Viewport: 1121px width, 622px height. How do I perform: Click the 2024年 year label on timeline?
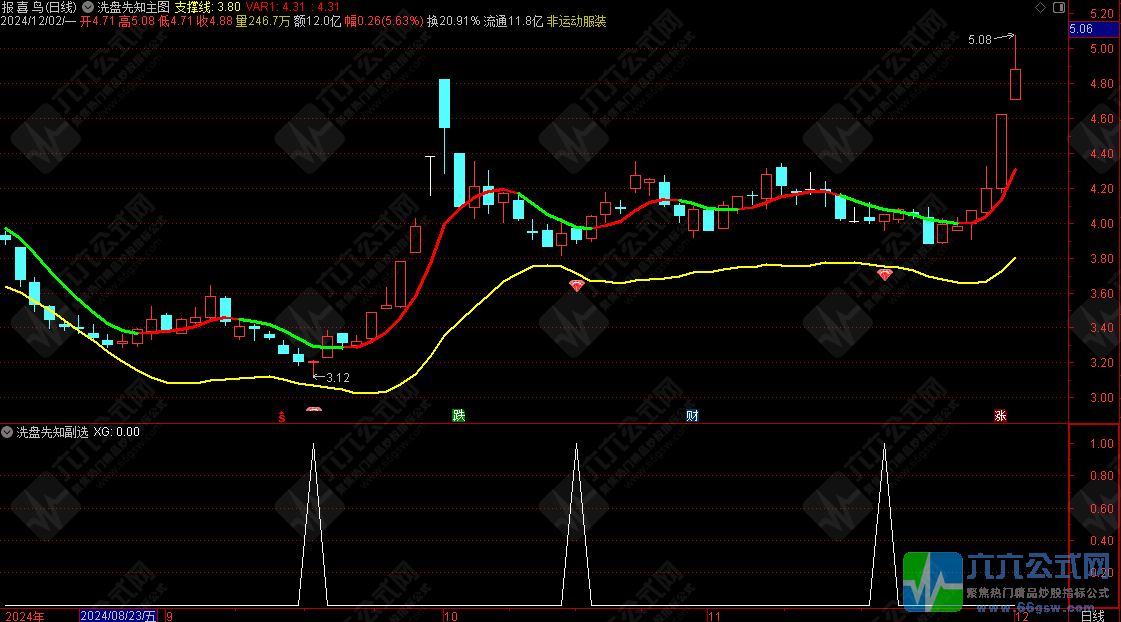click(25, 615)
